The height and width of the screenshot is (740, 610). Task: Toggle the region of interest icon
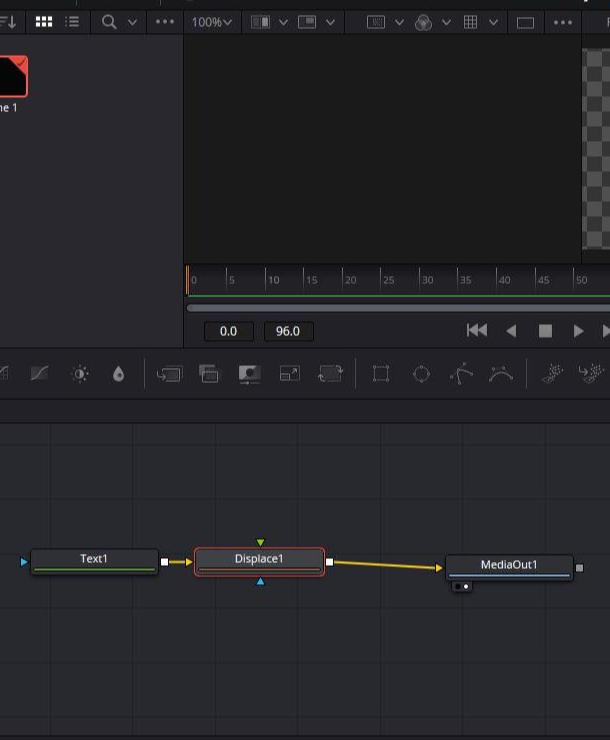[x=376, y=22]
